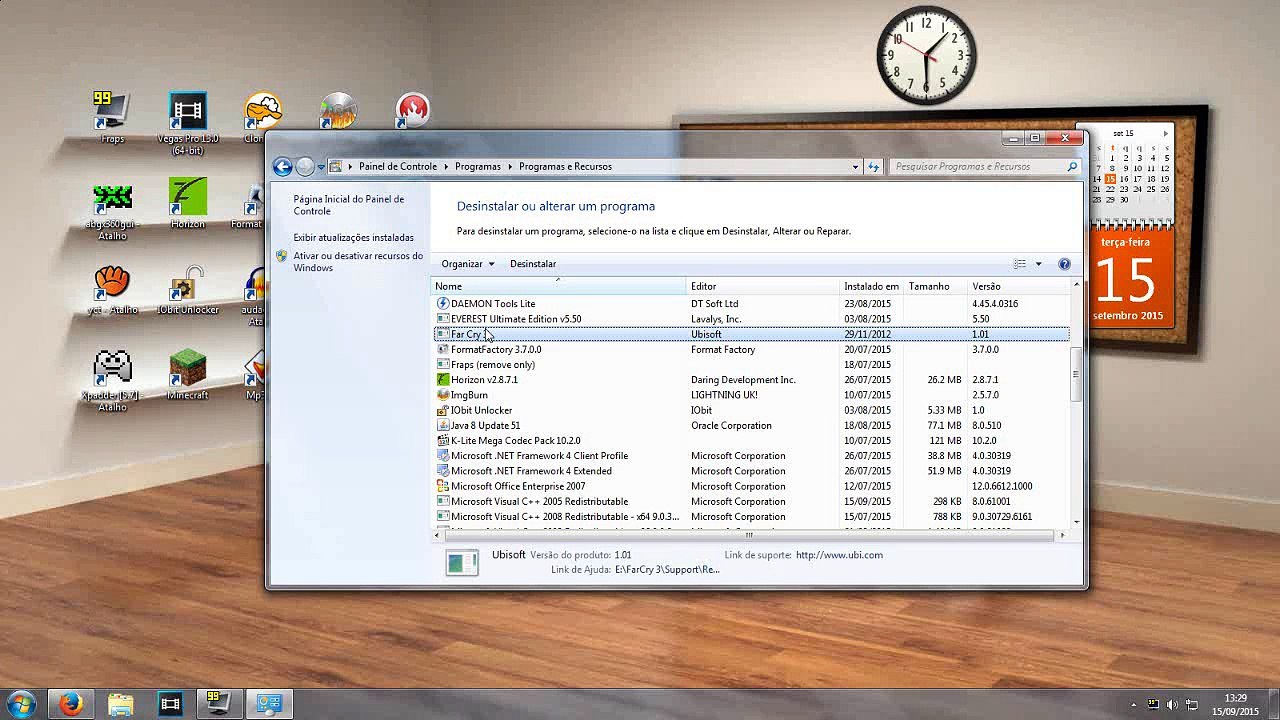Click the large orange 15 on calendar gadget
The image size is (1280, 720).
point(1124,279)
